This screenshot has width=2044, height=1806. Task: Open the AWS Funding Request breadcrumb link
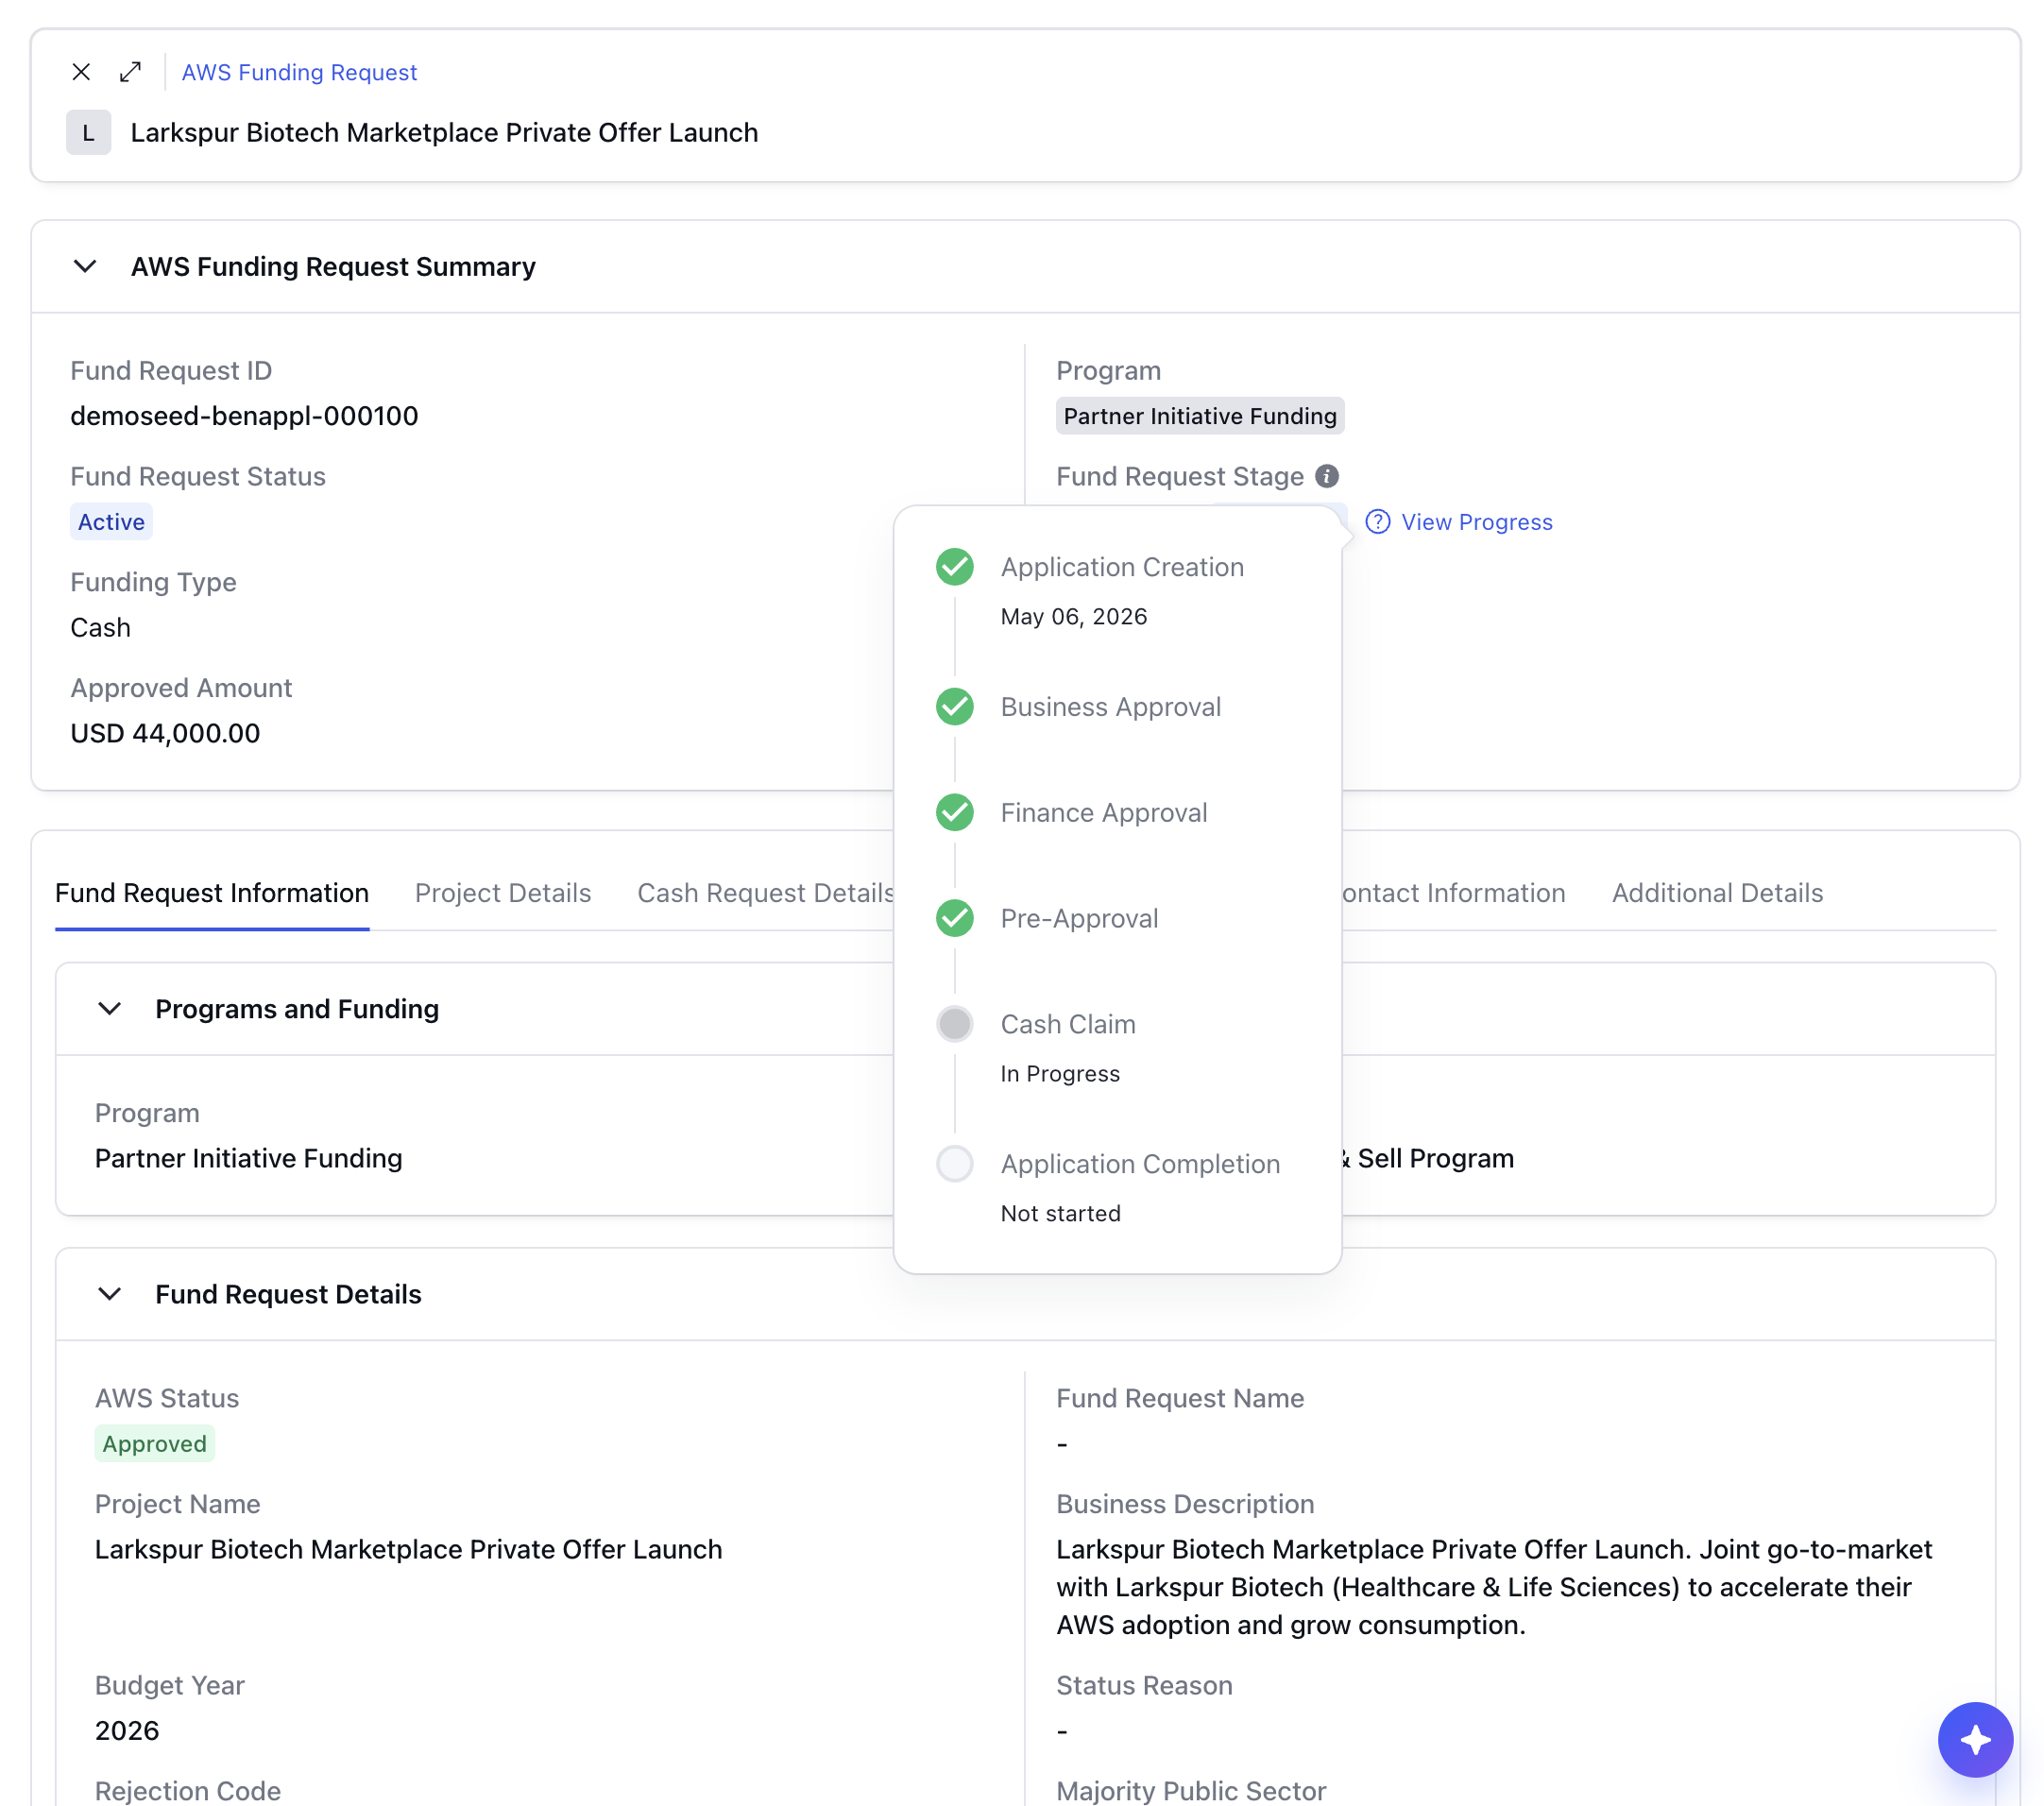coord(299,72)
